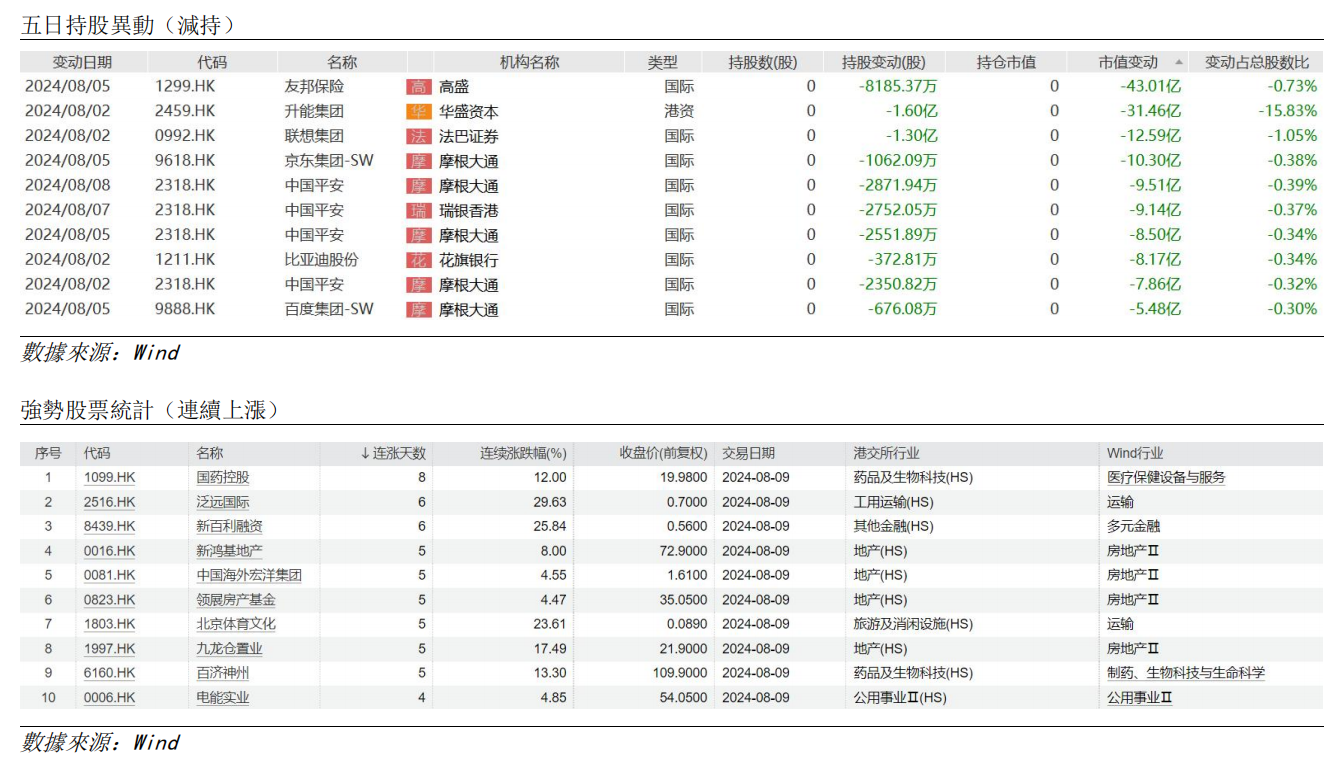
Task: Click the 法 badge next to 法巴证券
Action: (419, 136)
